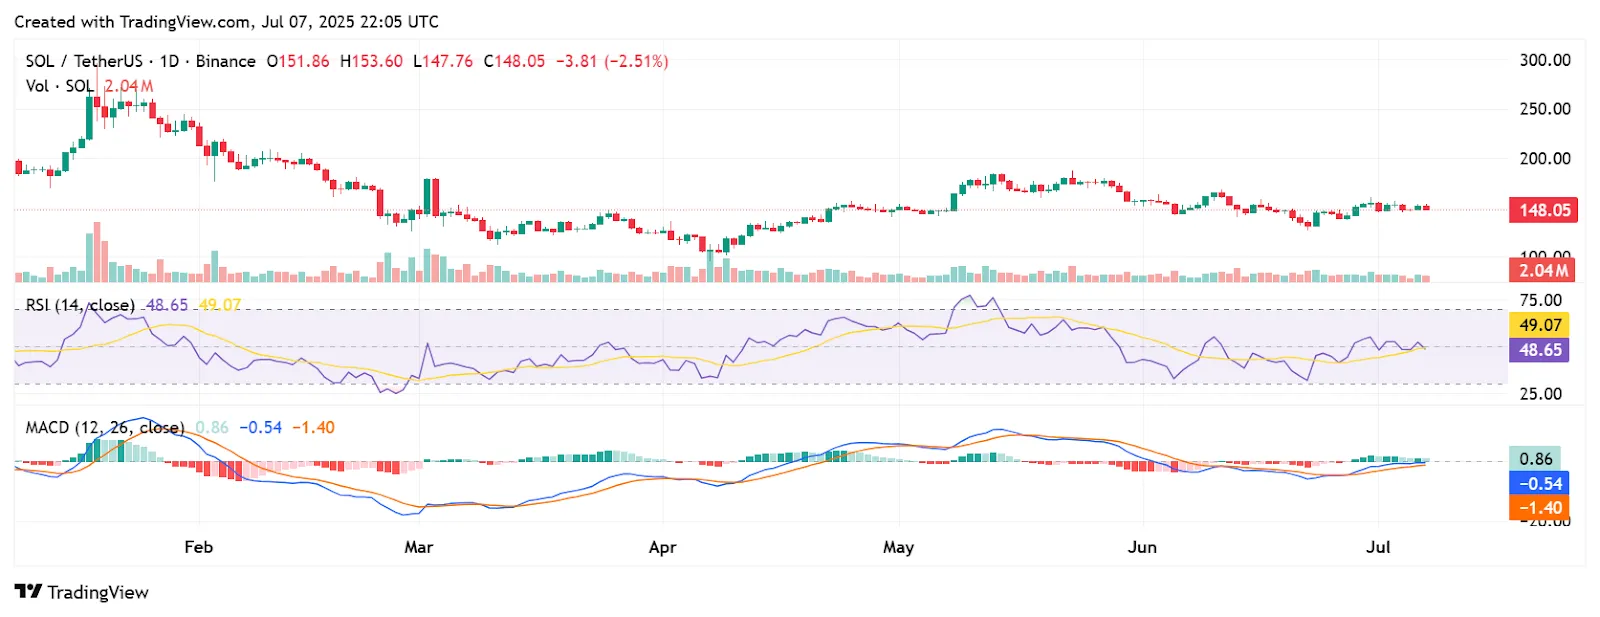Click the 300.00 price scale label
This screenshot has width=1600, height=617.
(x=1545, y=60)
